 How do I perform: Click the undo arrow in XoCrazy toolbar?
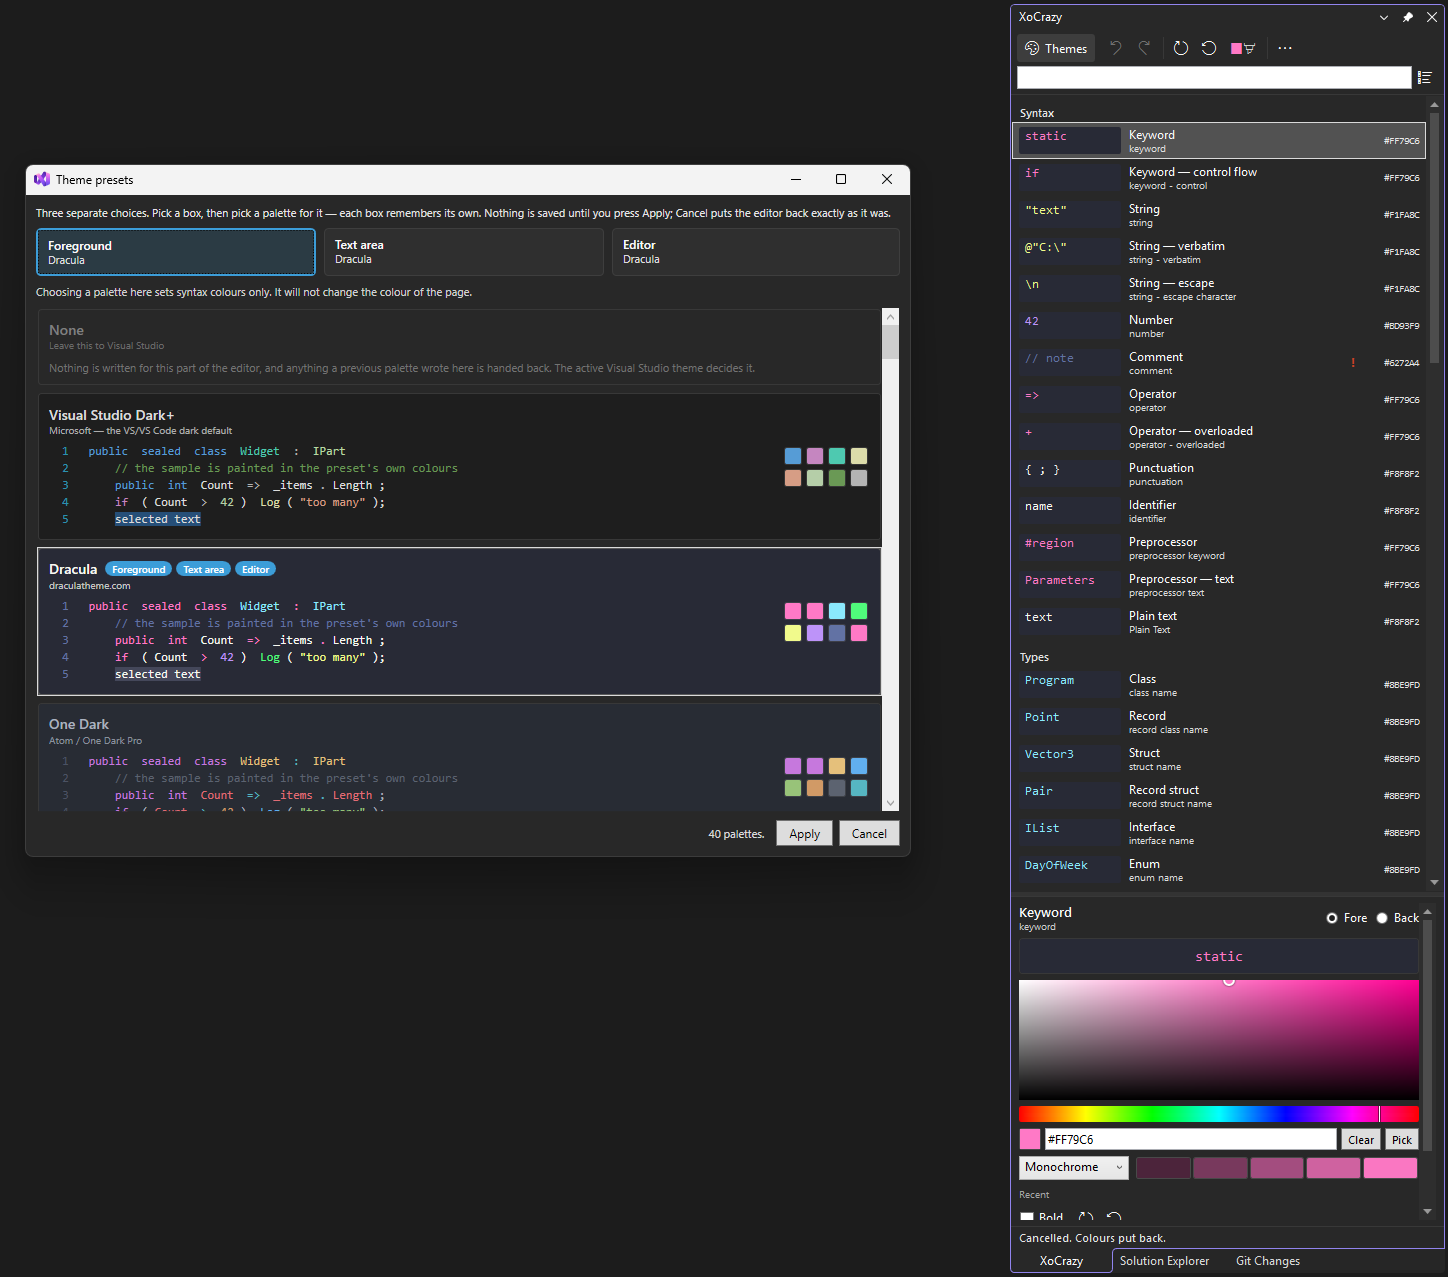[1116, 48]
